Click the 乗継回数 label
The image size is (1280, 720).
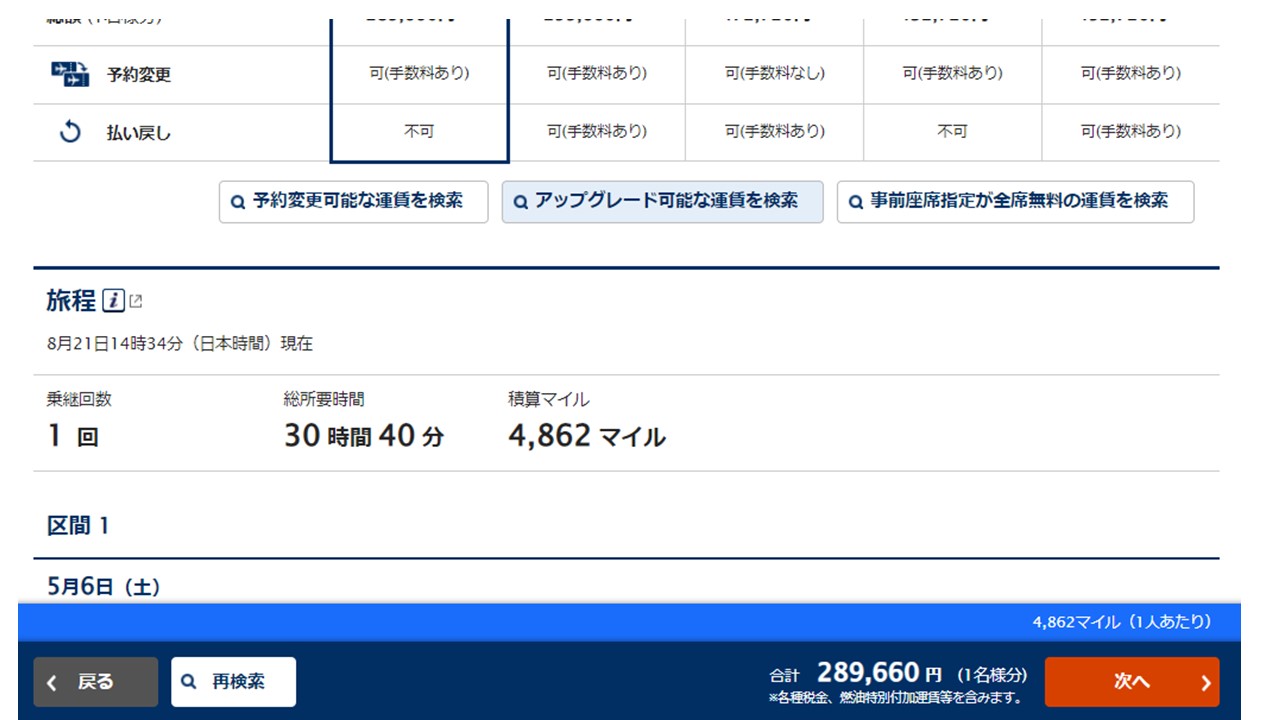click(x=79, y=399)
